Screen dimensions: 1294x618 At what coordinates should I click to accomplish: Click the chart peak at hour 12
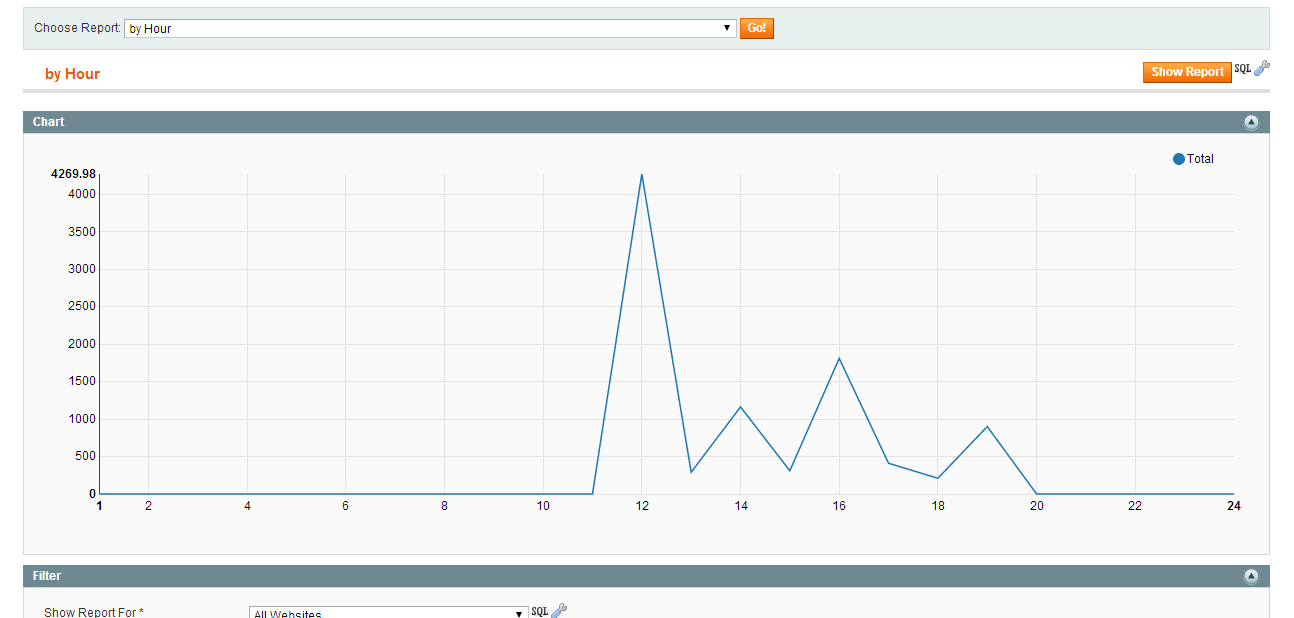click(641, 175)
